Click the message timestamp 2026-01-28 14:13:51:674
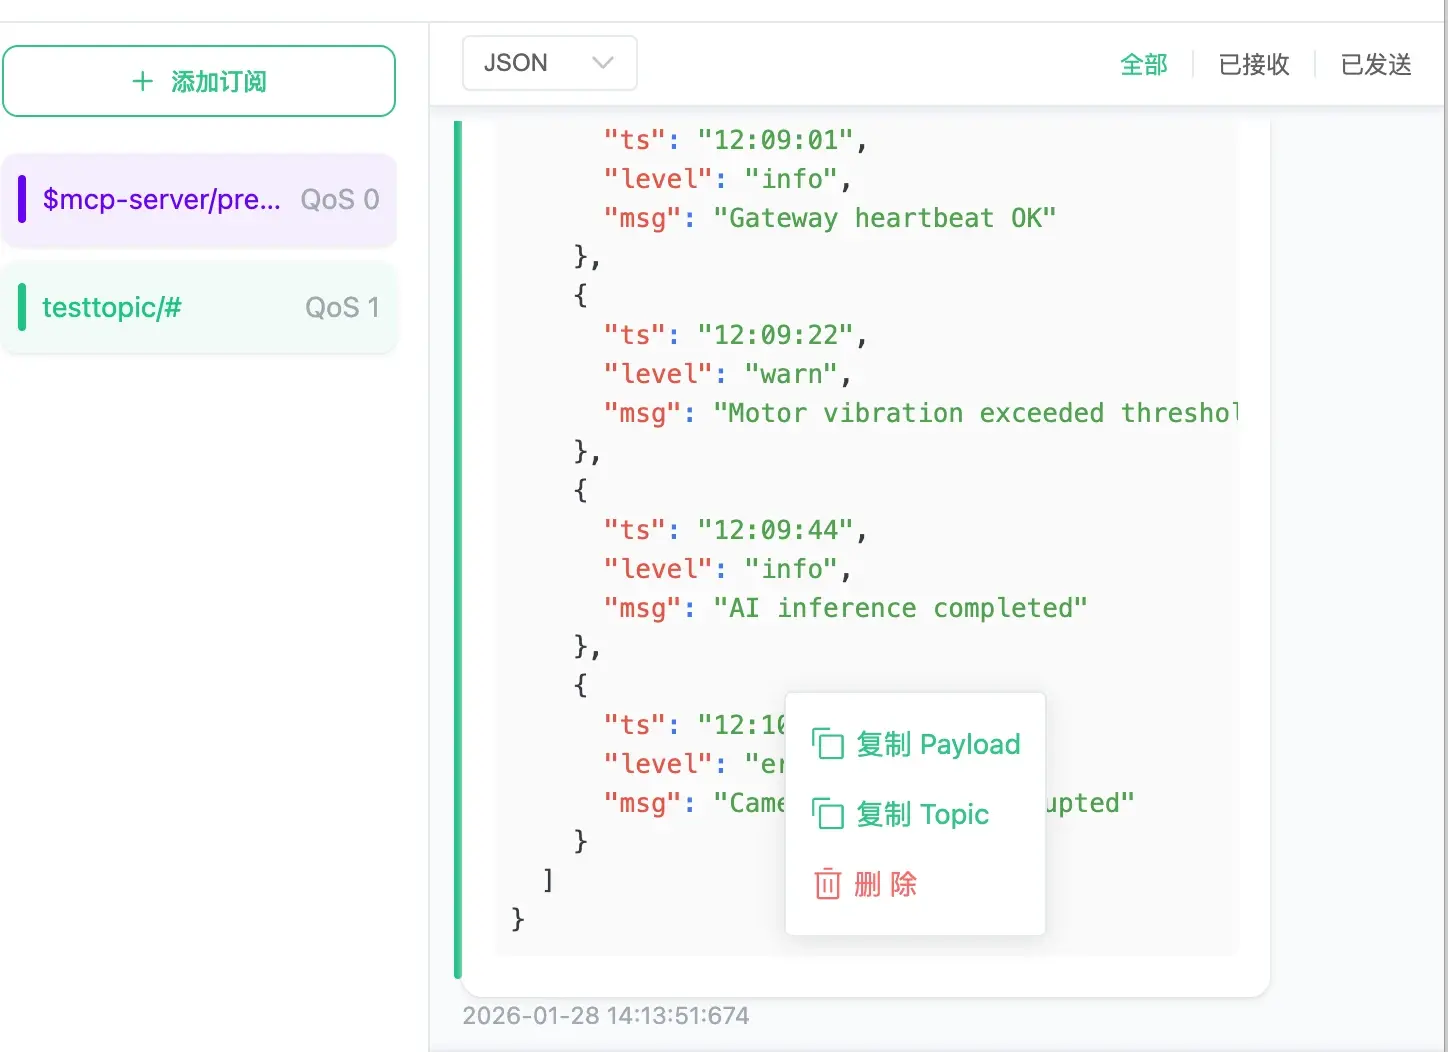1448x1052 pixels. point(605,1016)
